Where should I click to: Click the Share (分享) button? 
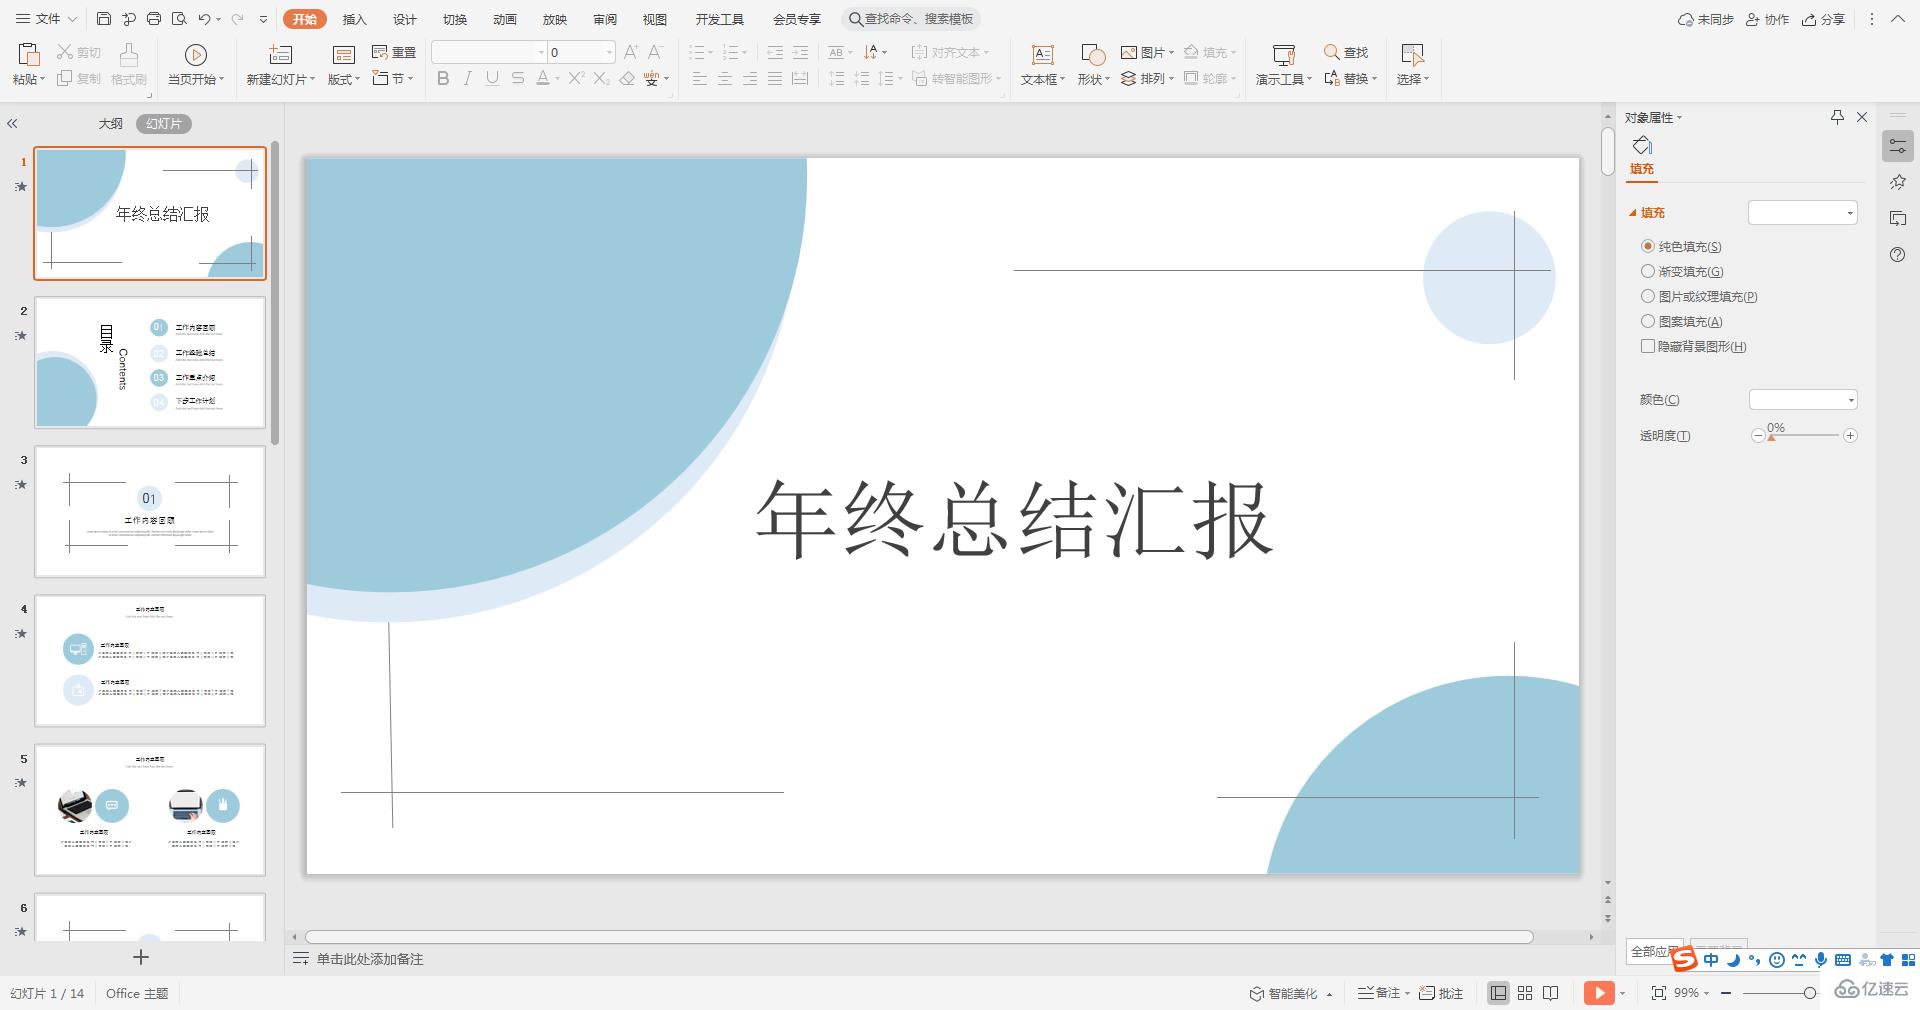[x=1823, y=19]
